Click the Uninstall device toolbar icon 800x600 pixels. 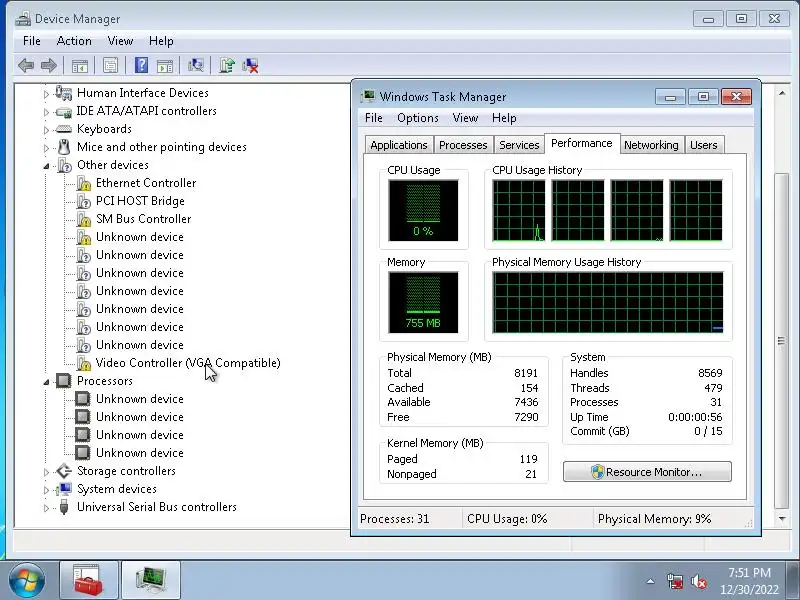pyautogui.click(x=251, y=65)
